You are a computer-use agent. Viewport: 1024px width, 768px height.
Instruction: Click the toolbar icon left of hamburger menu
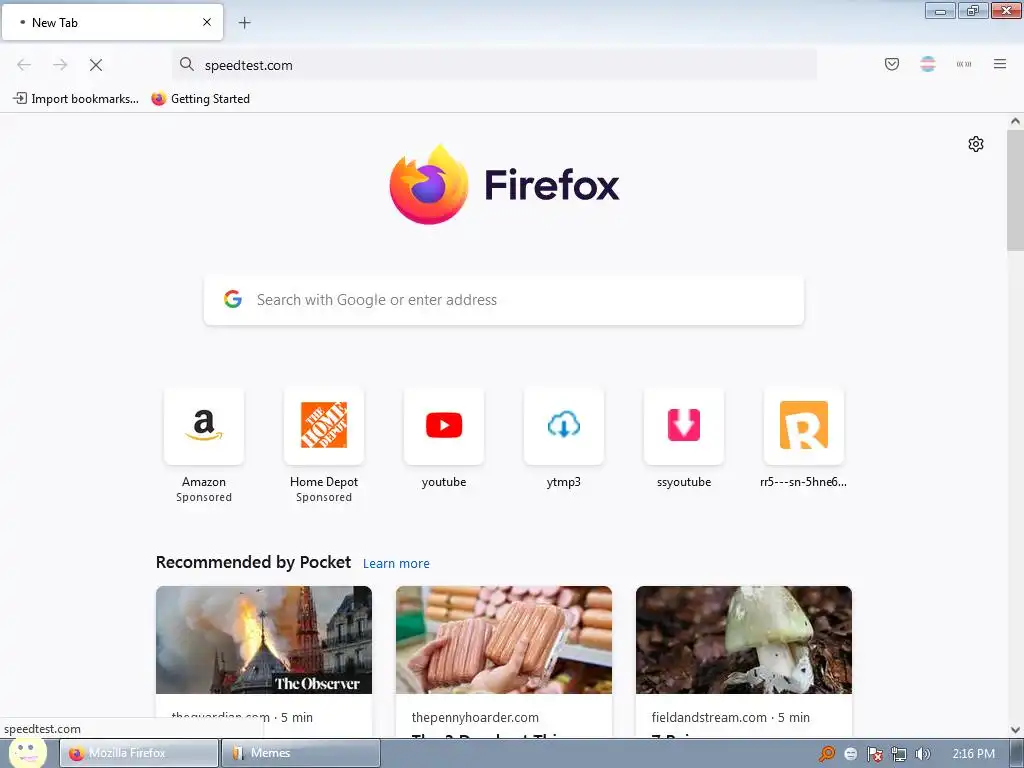click(964, 64)
